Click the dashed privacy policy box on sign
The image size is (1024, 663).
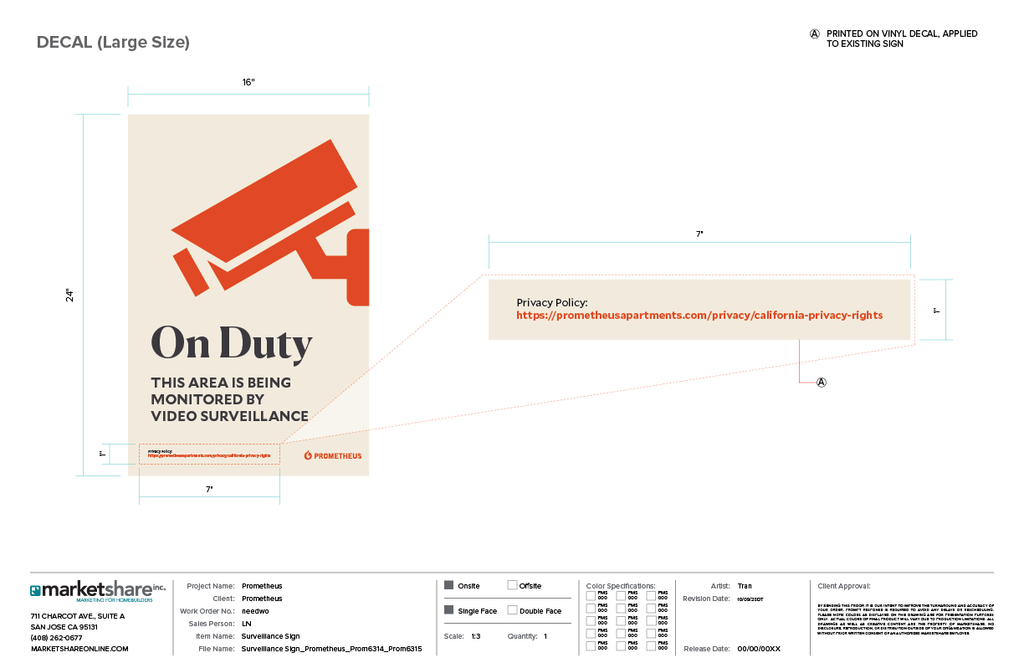click(x=209, y=454)
